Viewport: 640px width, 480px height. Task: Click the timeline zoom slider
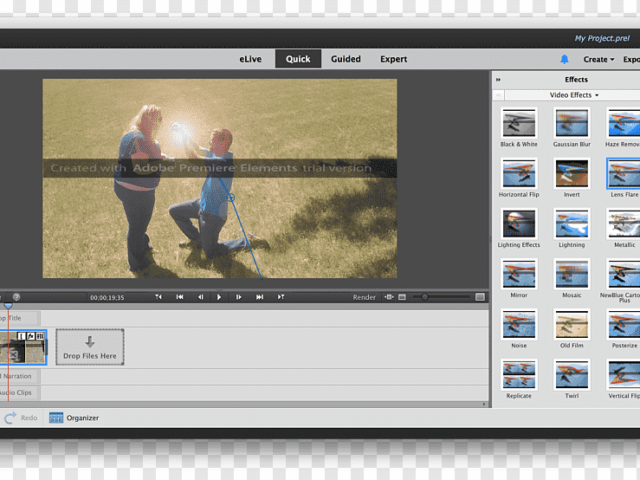point(427,297)
